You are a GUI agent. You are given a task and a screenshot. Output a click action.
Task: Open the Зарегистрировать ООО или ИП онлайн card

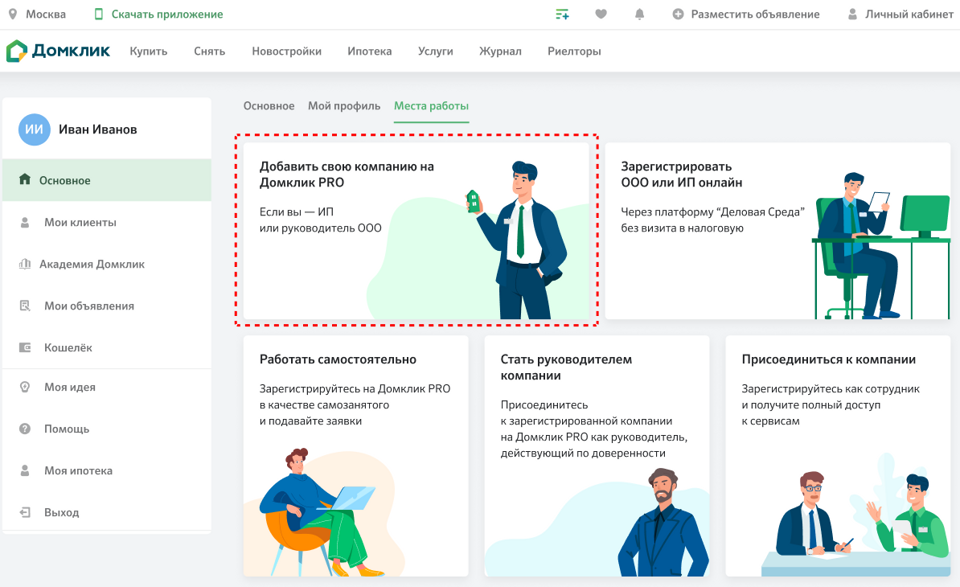coord(778,231)
